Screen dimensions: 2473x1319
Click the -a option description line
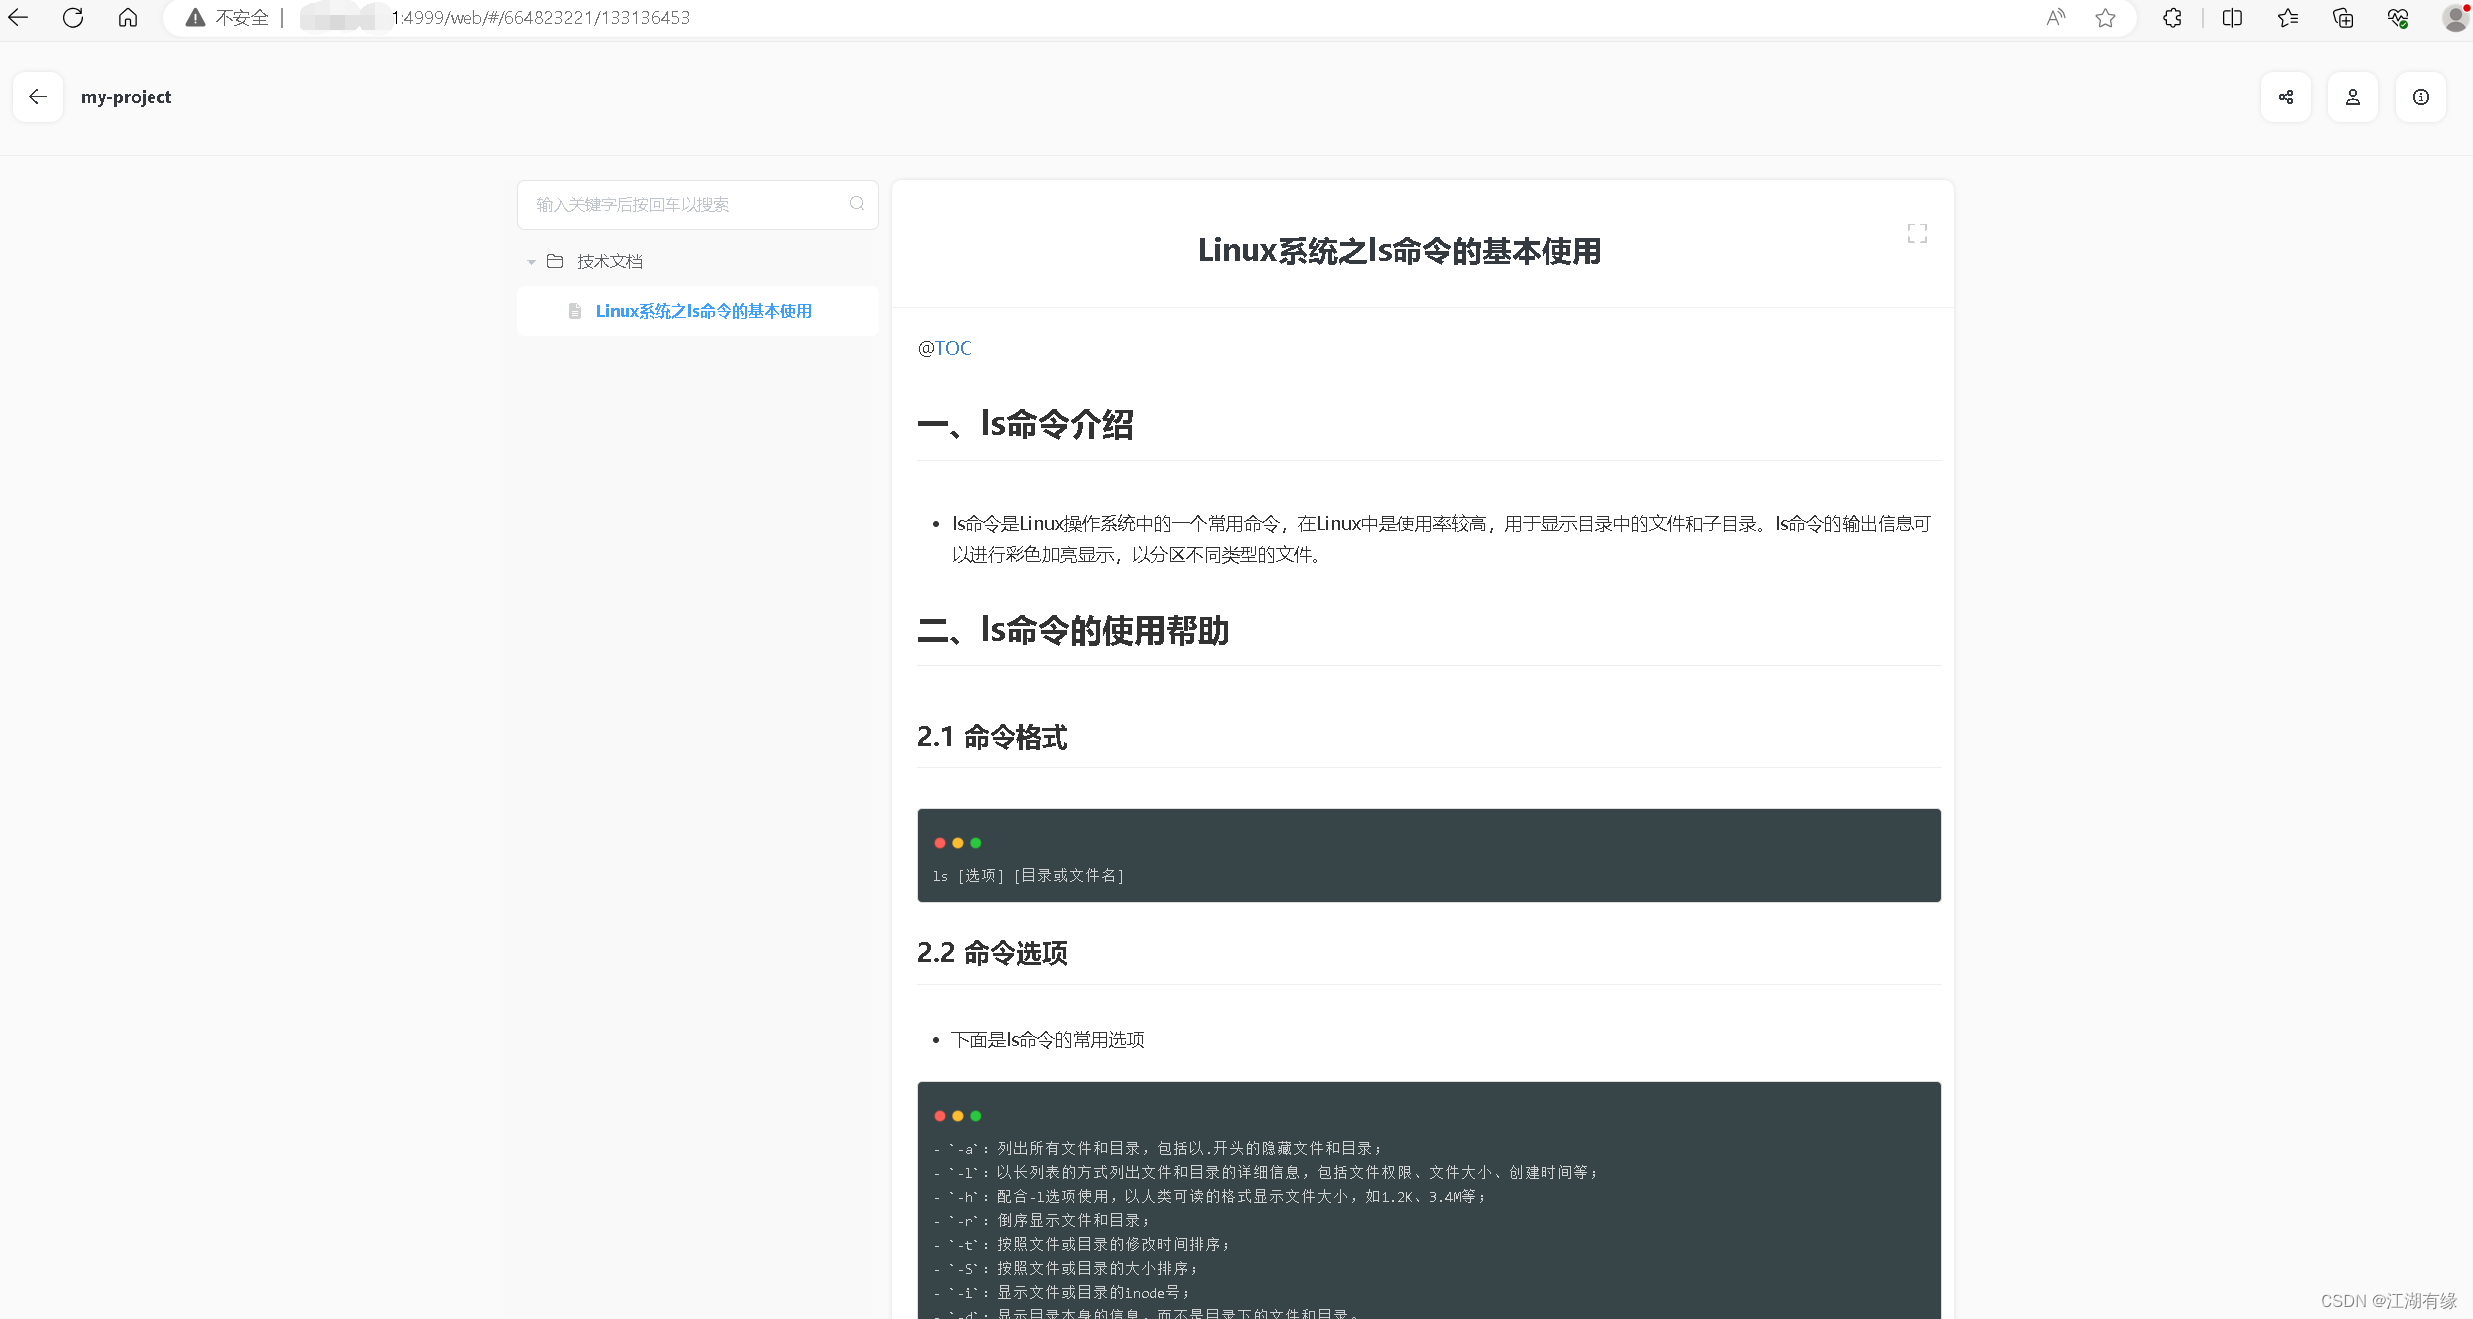coord(1158,1148)
